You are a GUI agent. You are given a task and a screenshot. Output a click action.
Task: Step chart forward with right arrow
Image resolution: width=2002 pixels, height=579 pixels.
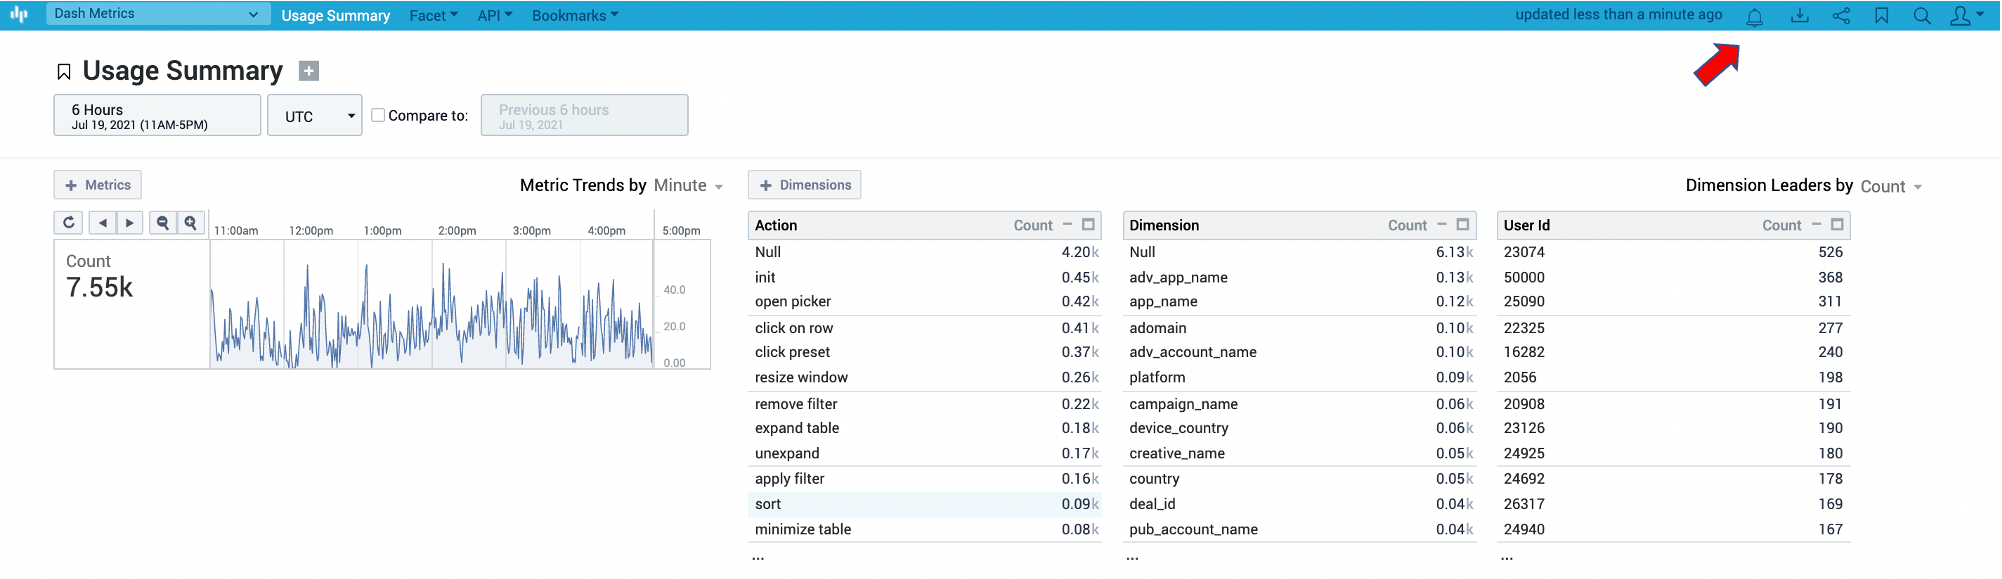[130, 223]
